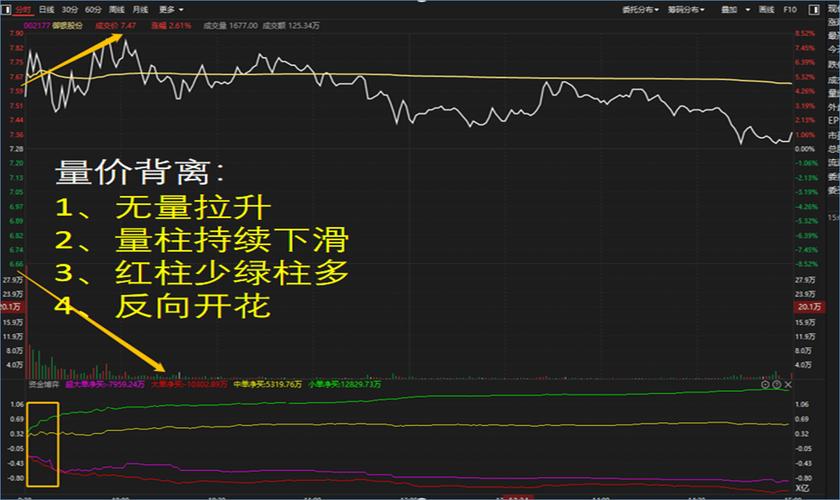
Task: Switch to 月线 monthly chart tab
Action: (x=140, y=10)
